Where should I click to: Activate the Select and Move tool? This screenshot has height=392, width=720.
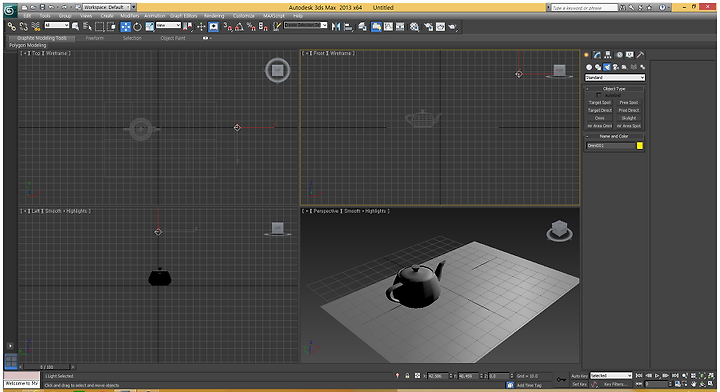(125, 27)
